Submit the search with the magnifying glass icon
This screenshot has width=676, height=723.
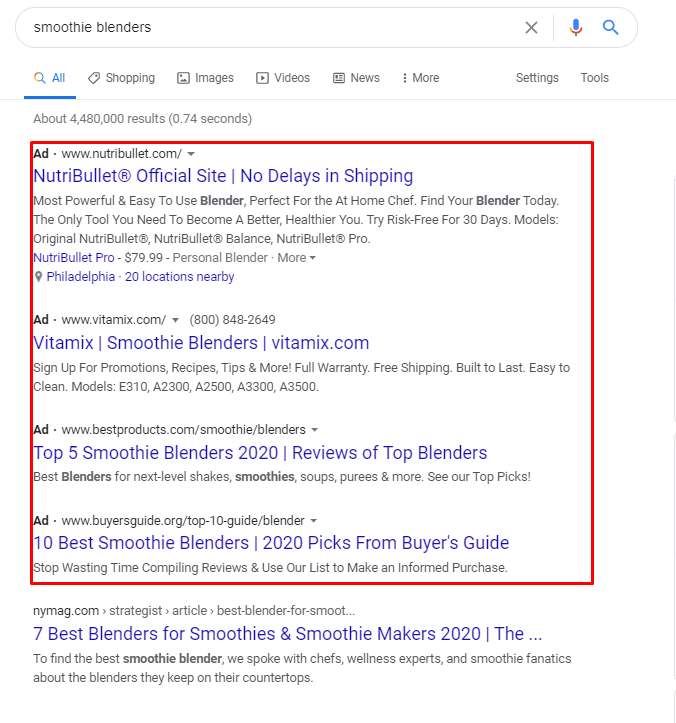point(610,28)
